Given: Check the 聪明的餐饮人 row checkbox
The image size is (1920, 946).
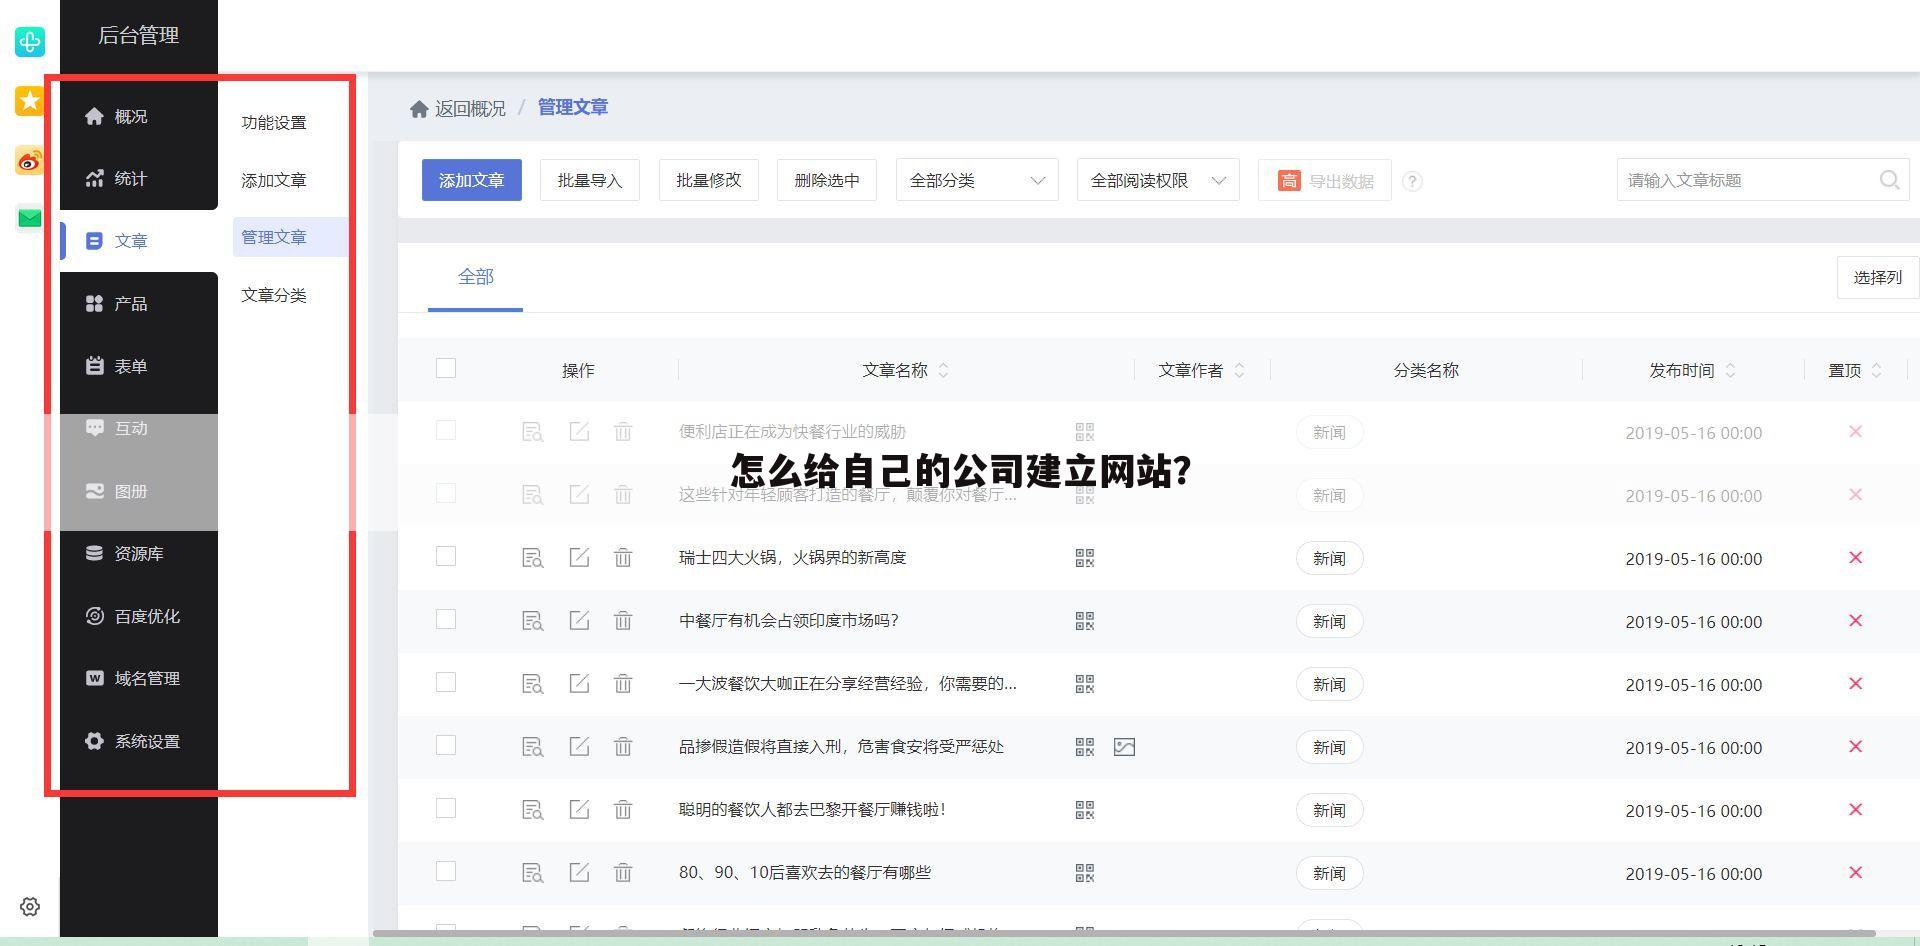Looking at the screenshot, I should [x=446, y=808].
